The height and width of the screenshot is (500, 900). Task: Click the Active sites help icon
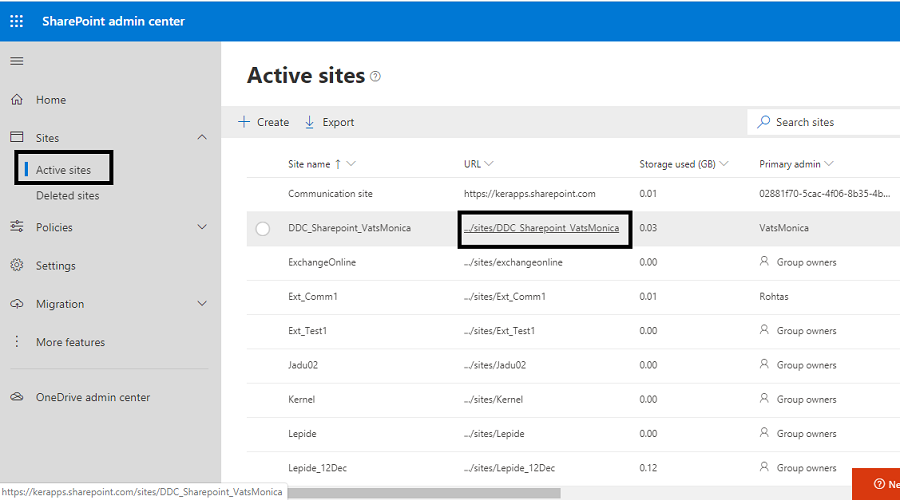(x=375, y=76)
